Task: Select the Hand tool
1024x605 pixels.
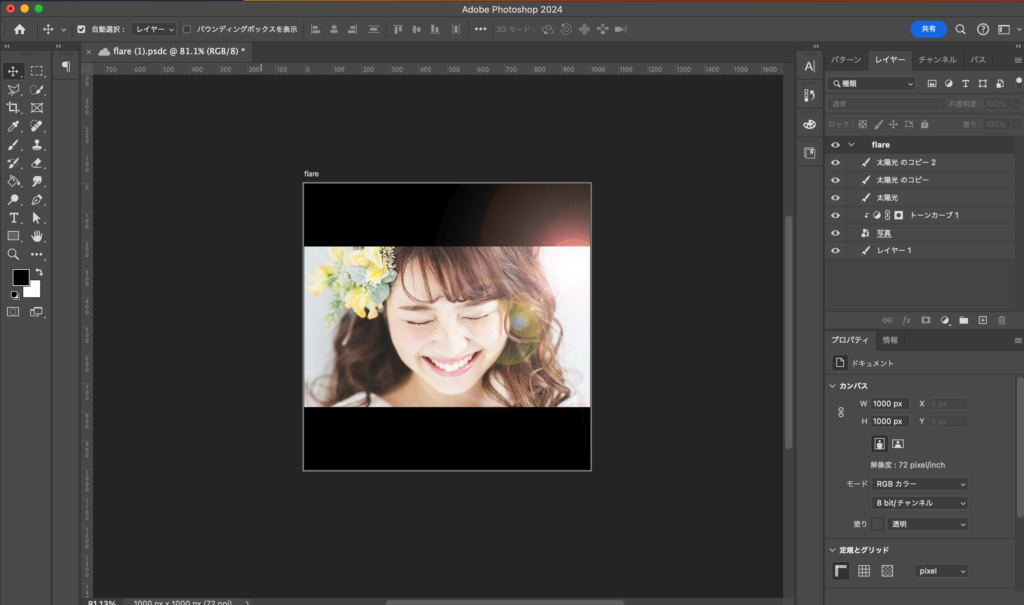Action: 37,236
